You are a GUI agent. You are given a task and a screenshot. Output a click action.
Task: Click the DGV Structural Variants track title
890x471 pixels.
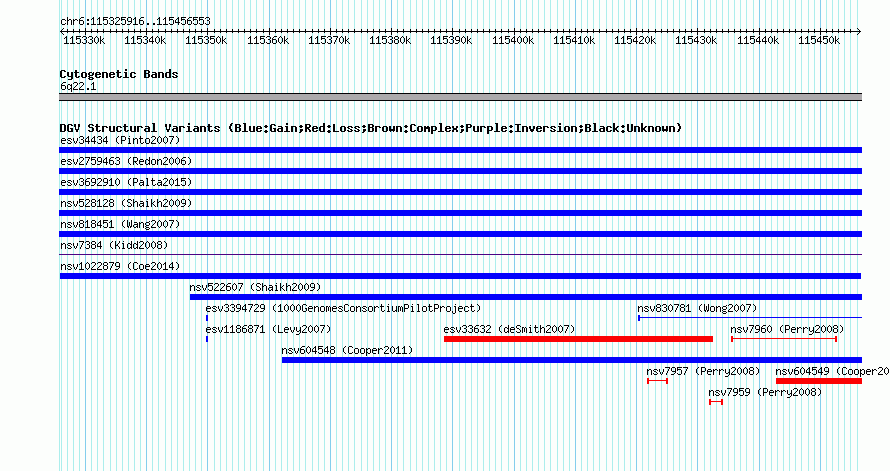(371, 128)
